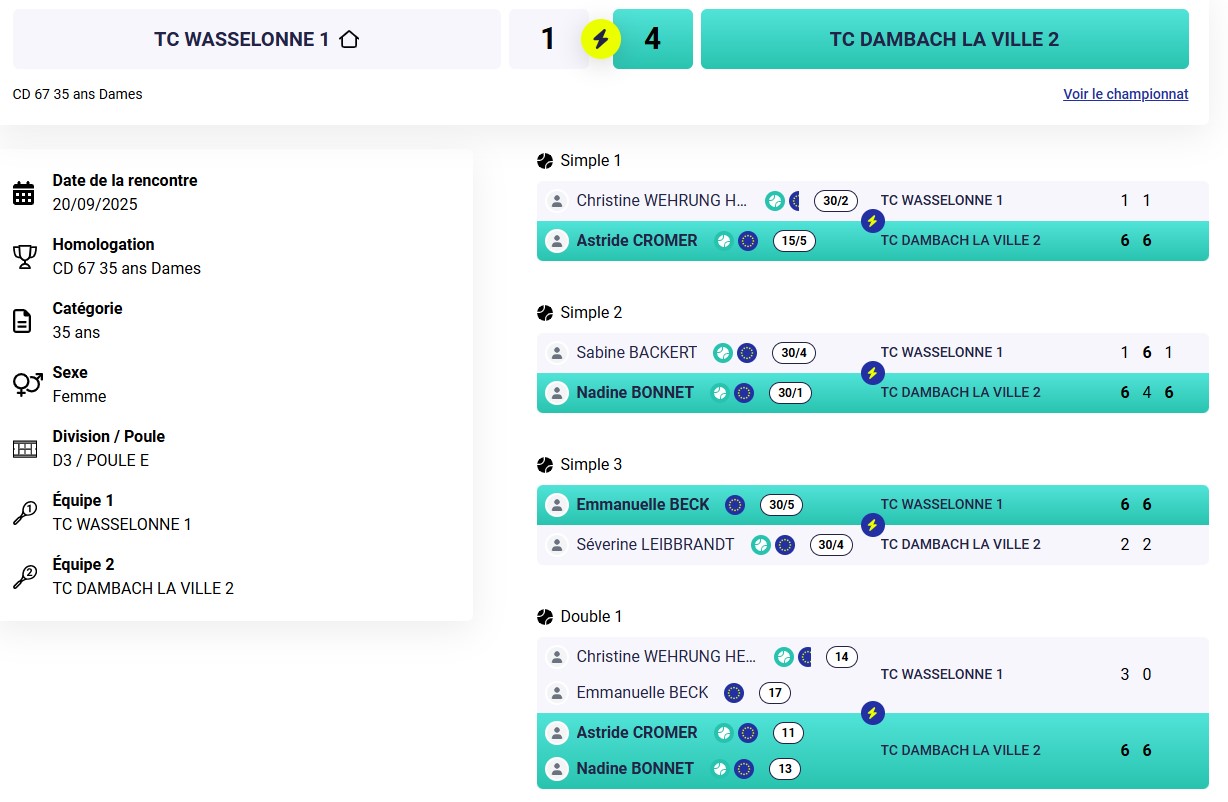The height and width of the screenshot is (802, 1228).
Task: Click the calendar icon by Date de la rencontre
Action: click(24, 193)
